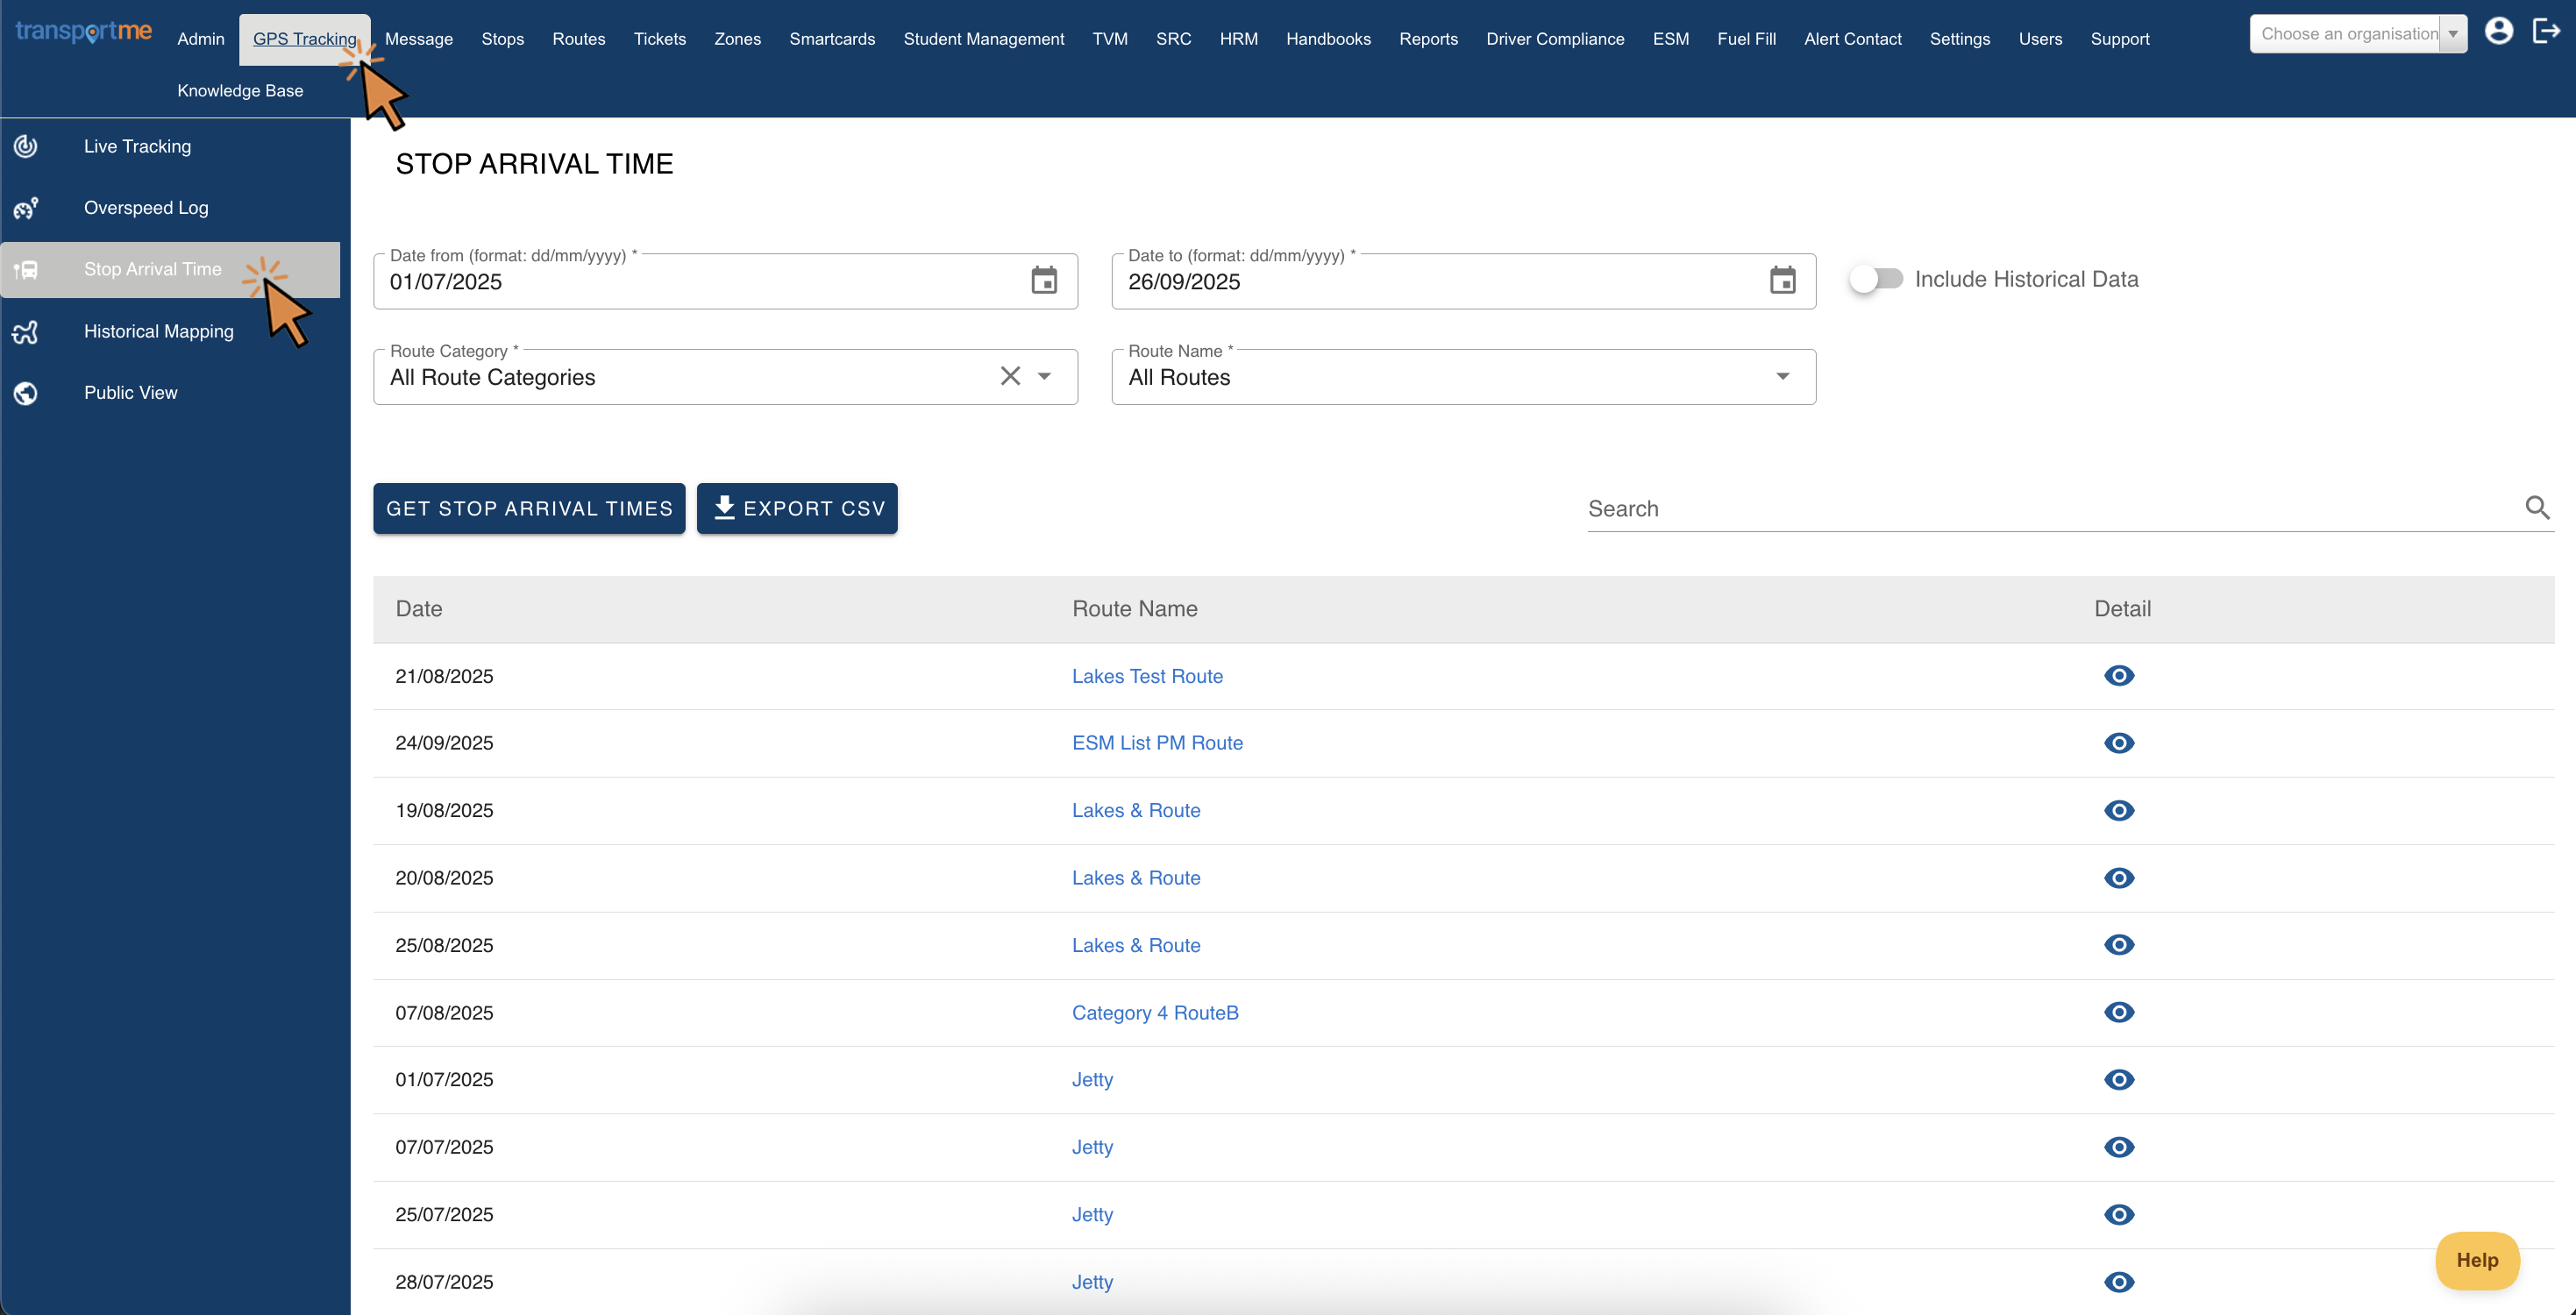This screenshot has height=1315, width=2576.
Task: Click Export CSV button
Action: pos(797,508)
